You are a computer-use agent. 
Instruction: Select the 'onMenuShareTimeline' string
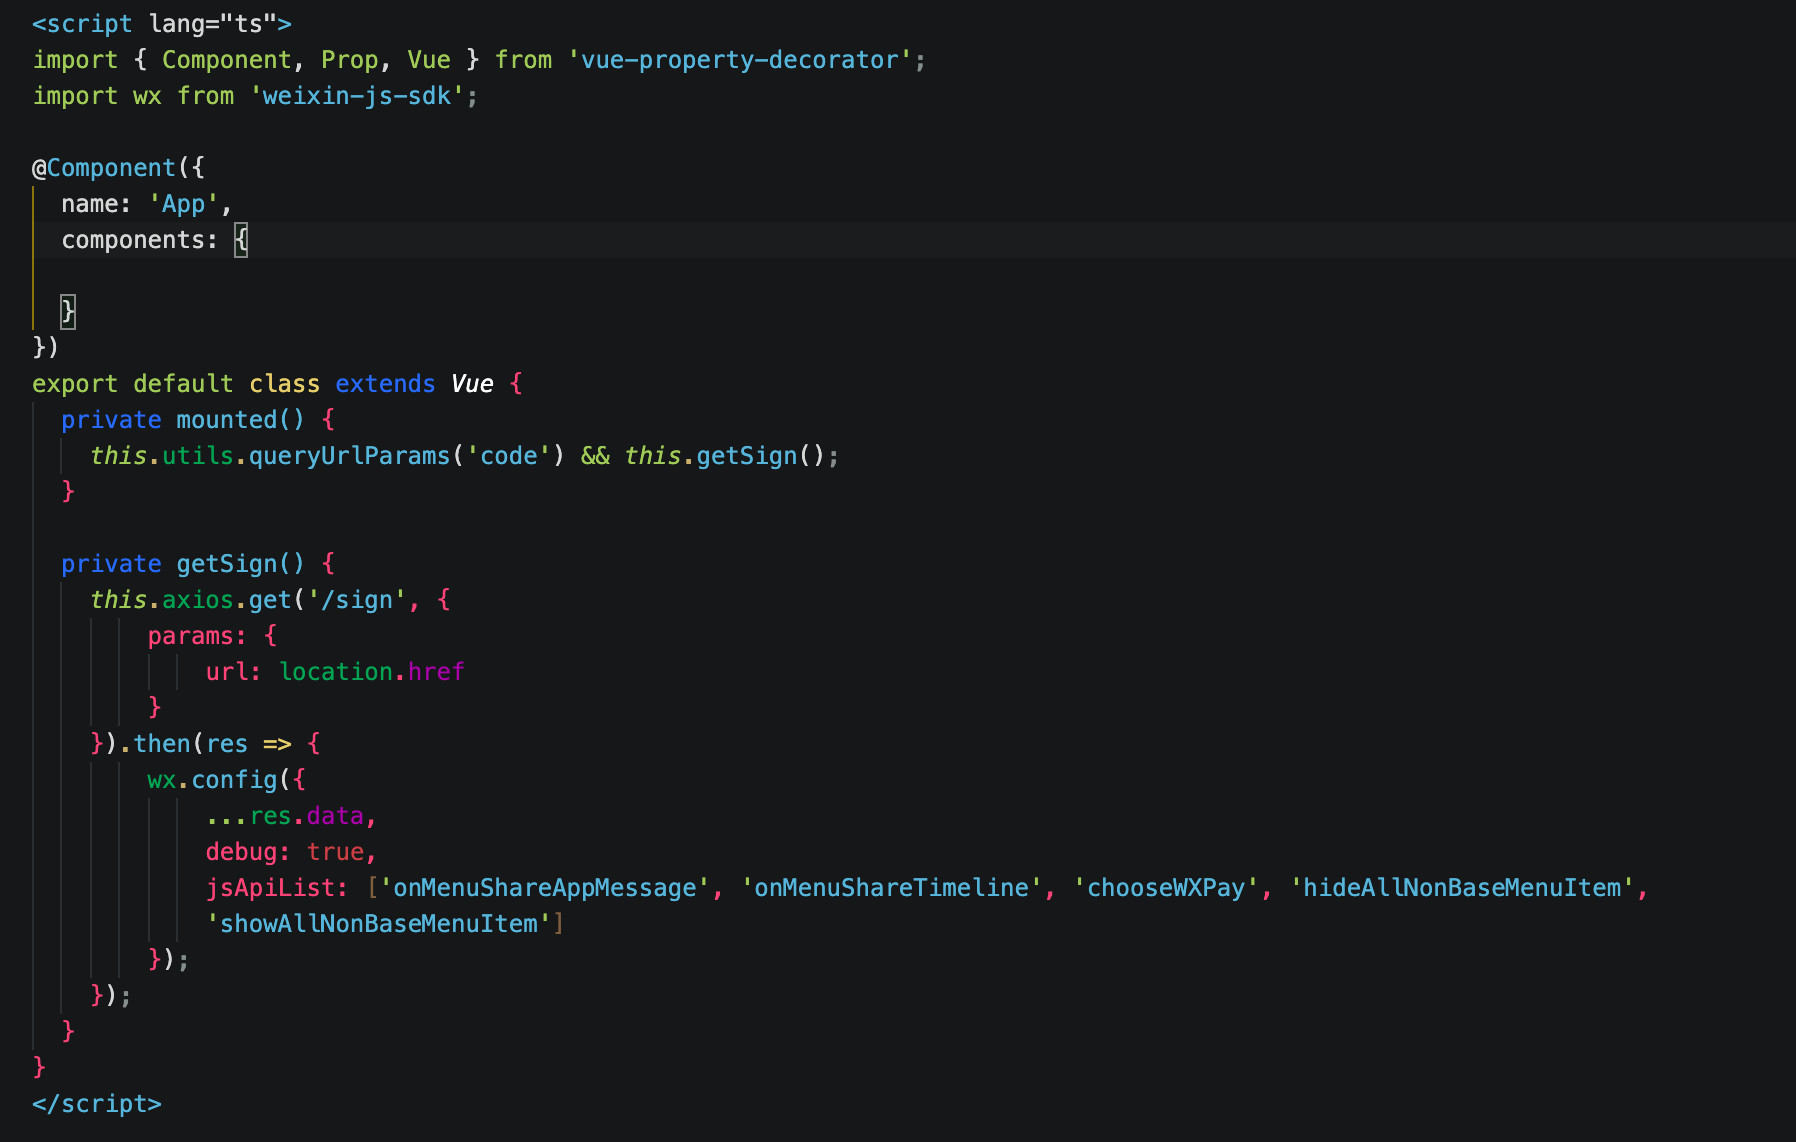tap(892, 888)
